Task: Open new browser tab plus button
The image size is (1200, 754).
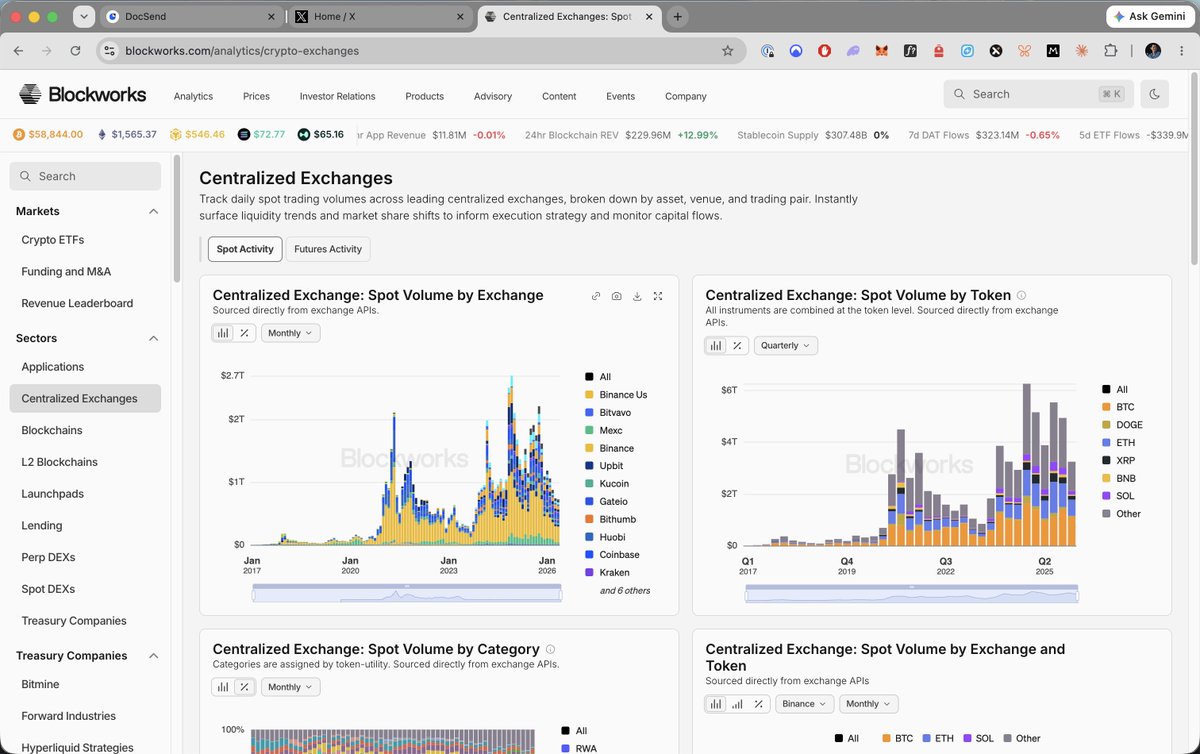Action: pyautogui.click(x=677, y=17)
